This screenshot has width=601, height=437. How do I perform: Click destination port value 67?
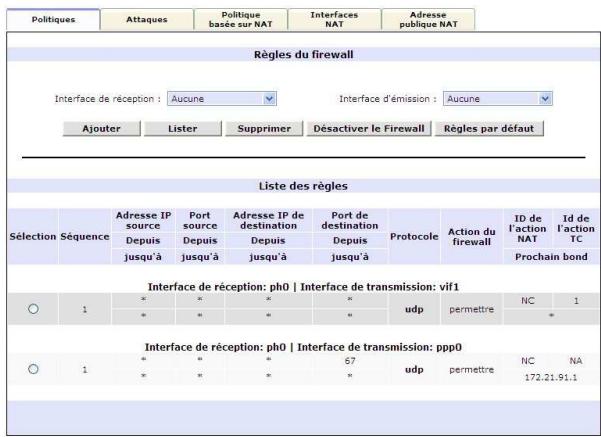click(x=350, y=361)
